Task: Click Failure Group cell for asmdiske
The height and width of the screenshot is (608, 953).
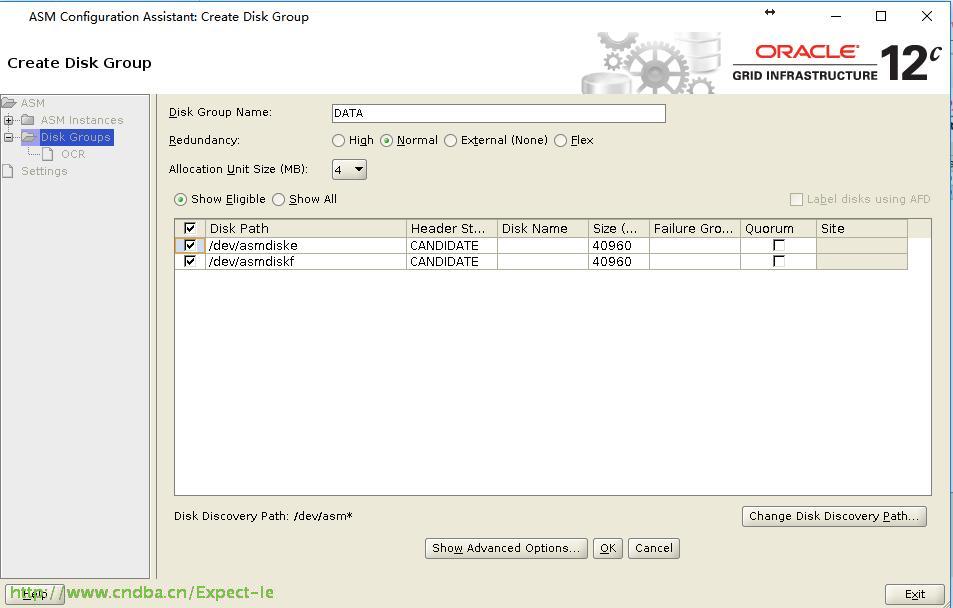Action: [695, 245]
